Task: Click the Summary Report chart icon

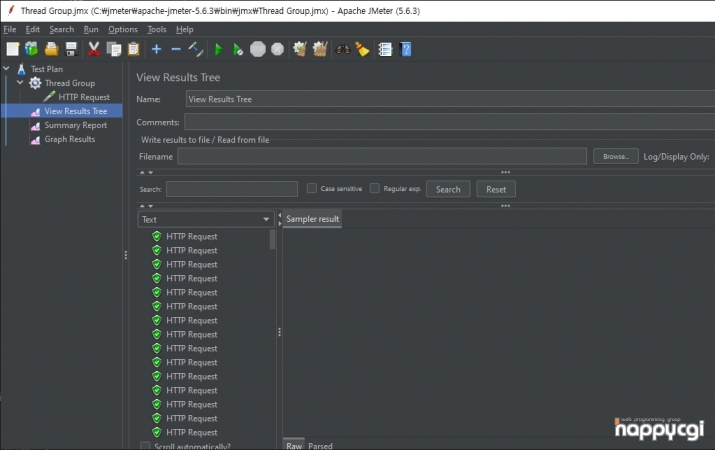Action: (35, 125)
